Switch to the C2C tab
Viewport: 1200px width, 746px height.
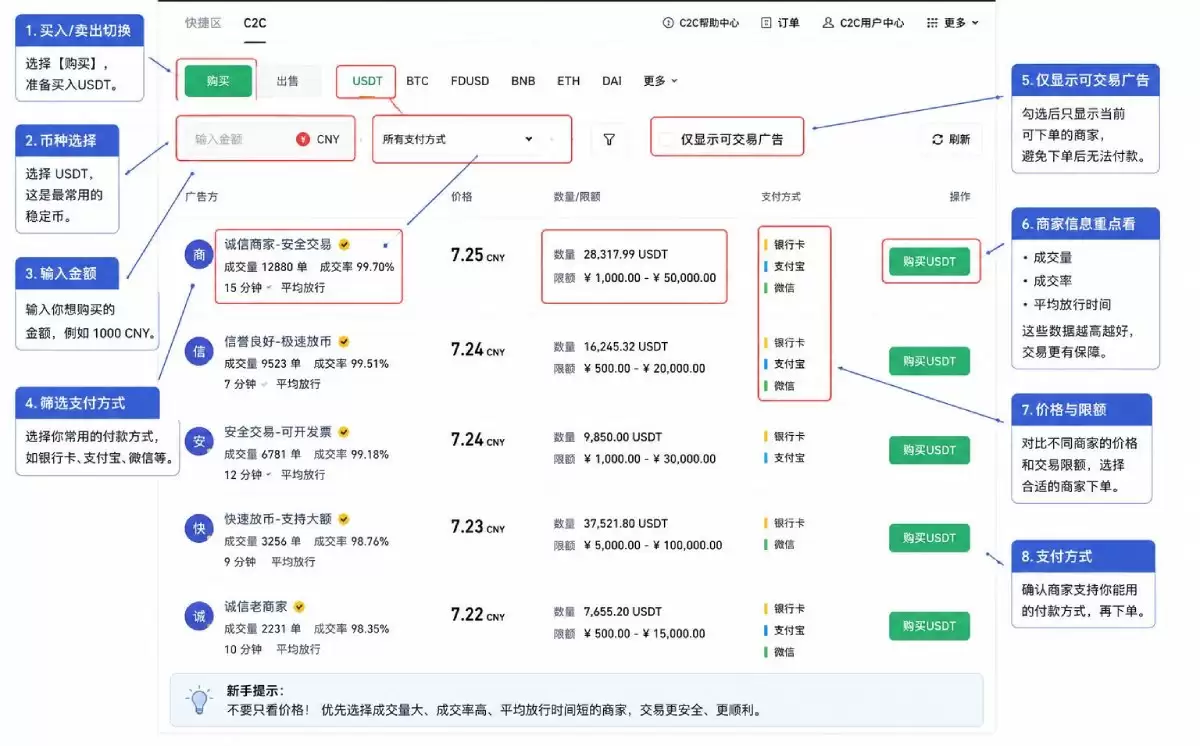255,23
